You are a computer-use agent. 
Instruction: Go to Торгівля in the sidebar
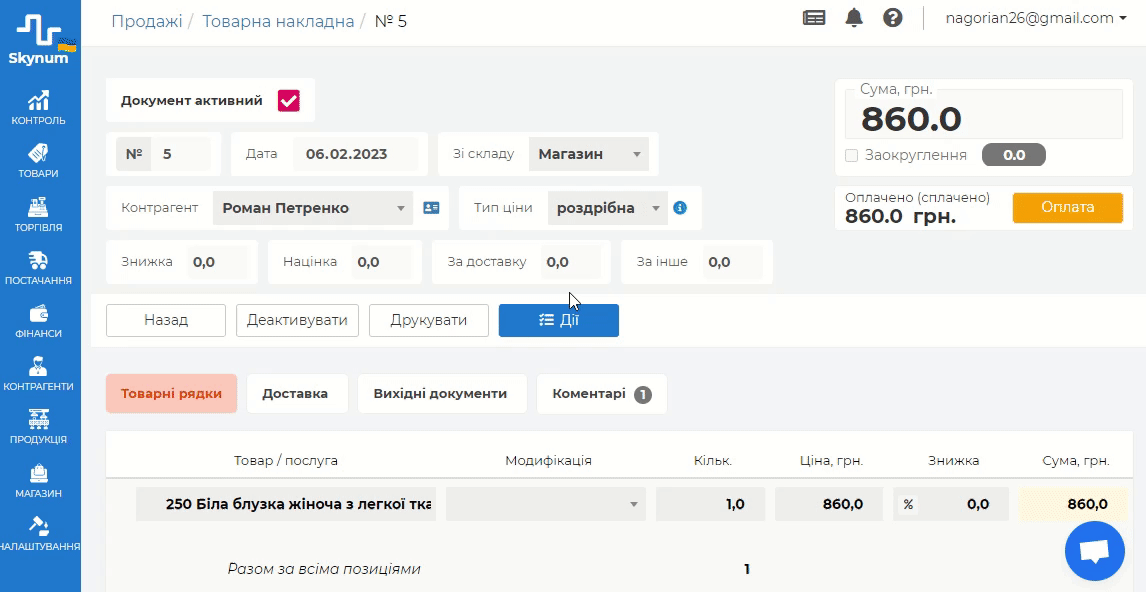[x=39, y=214]
